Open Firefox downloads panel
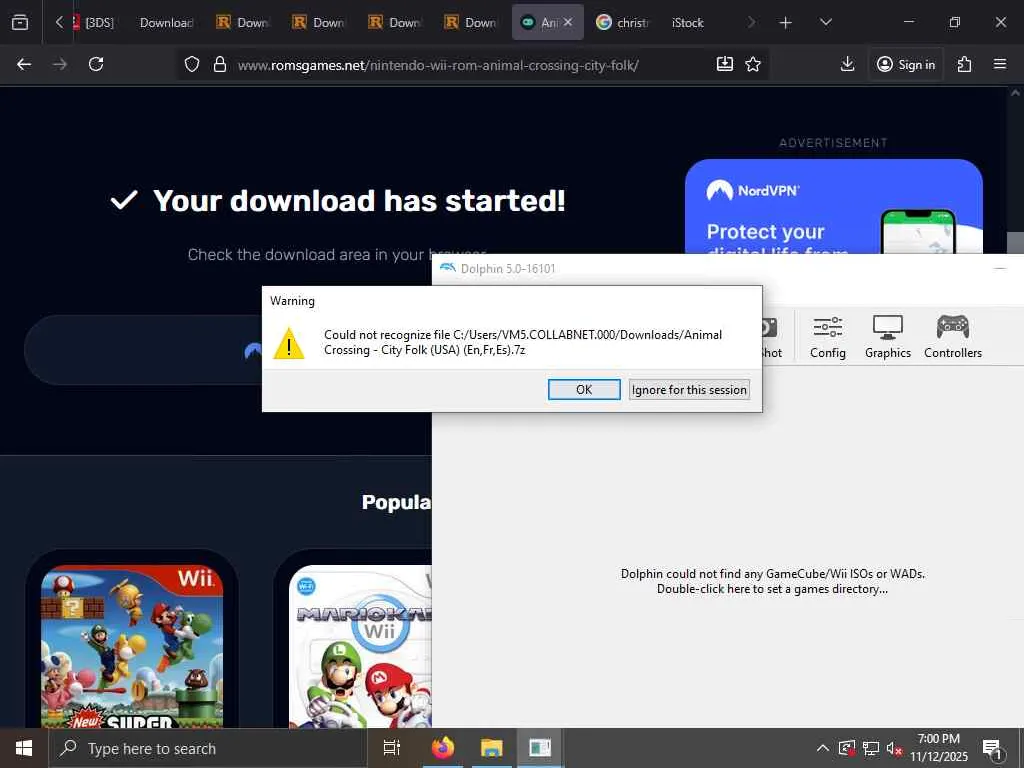The image size is (1024, 768). [847, 64]
